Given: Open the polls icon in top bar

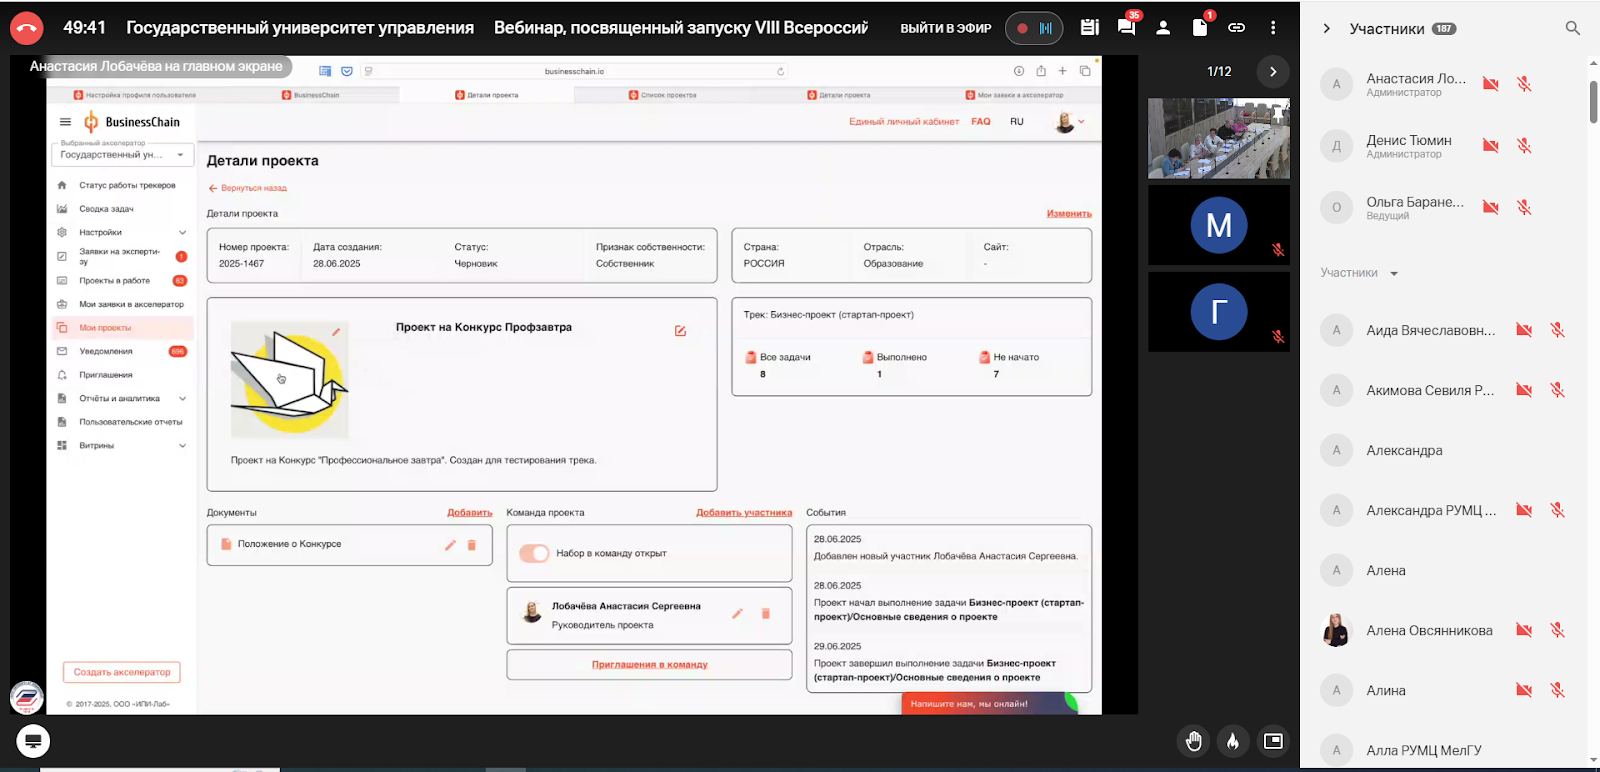Looking at the screenshot, I should click(x=1090, y=28).
